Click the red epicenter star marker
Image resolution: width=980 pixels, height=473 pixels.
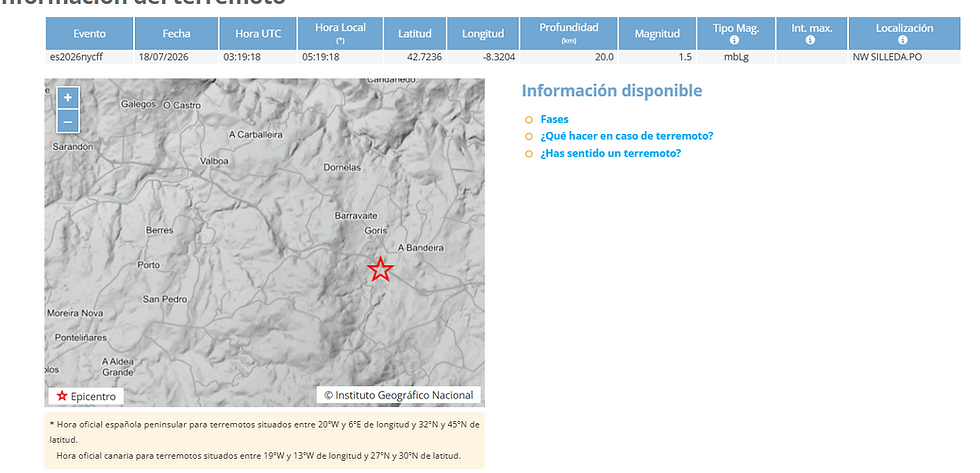pyautogui.click(x=380, y=269)
